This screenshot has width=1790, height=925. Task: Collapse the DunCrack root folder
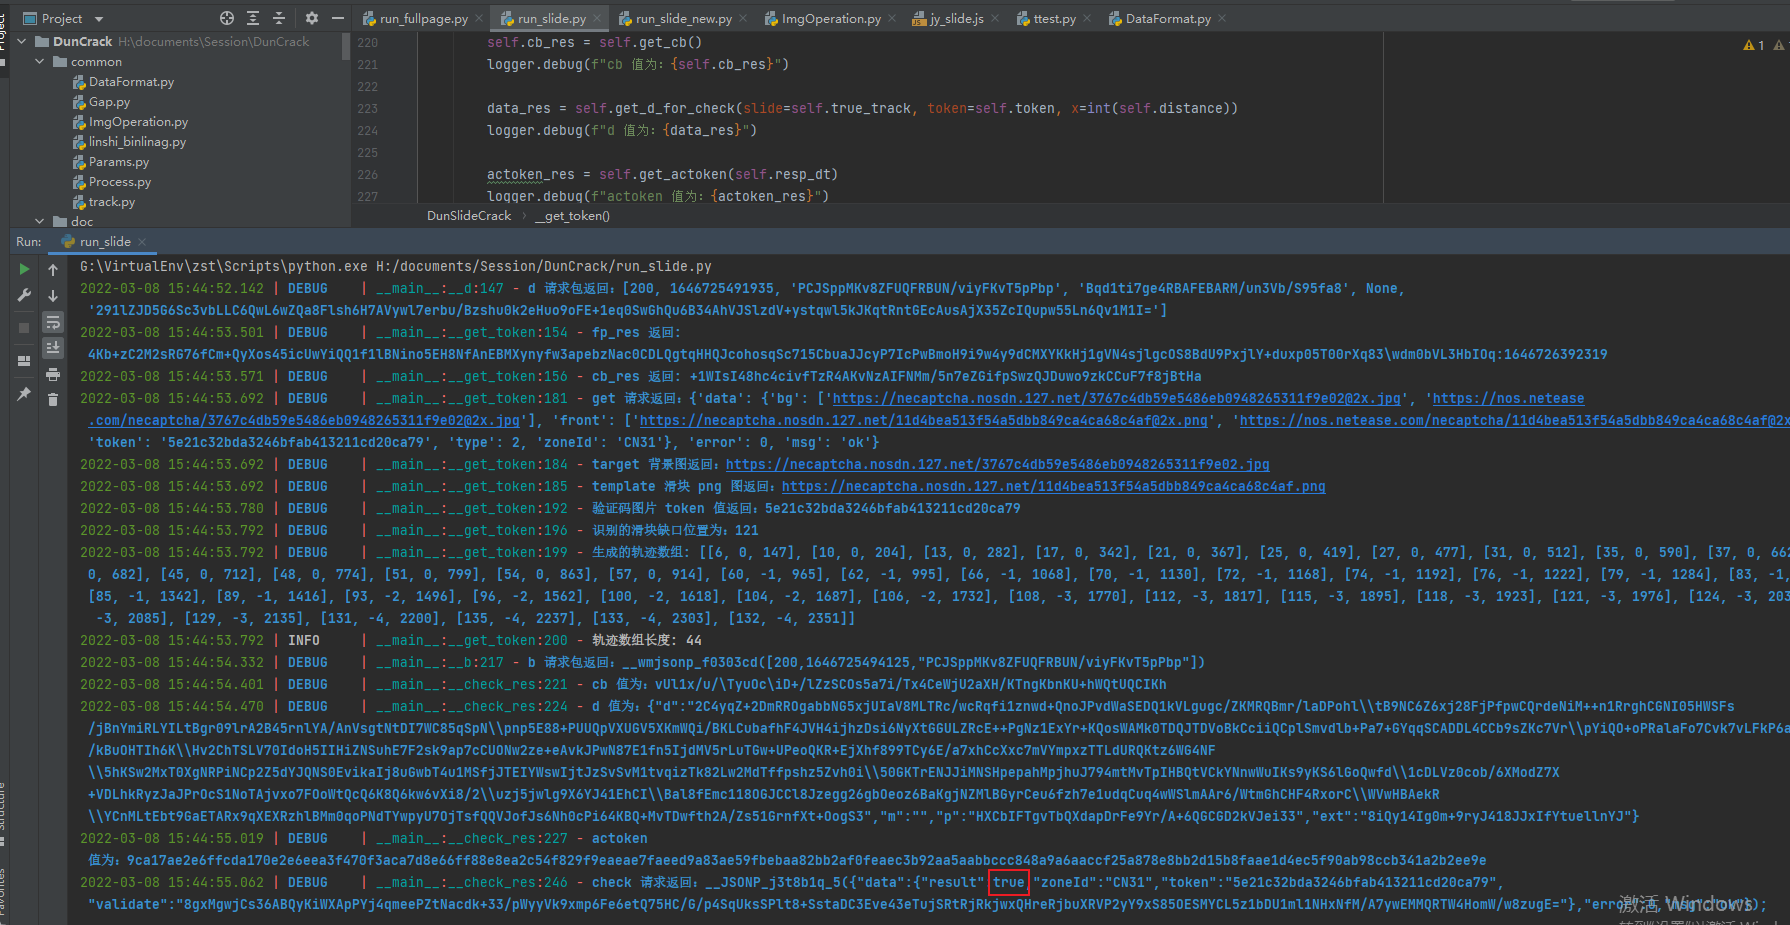[x=23, y=42]
